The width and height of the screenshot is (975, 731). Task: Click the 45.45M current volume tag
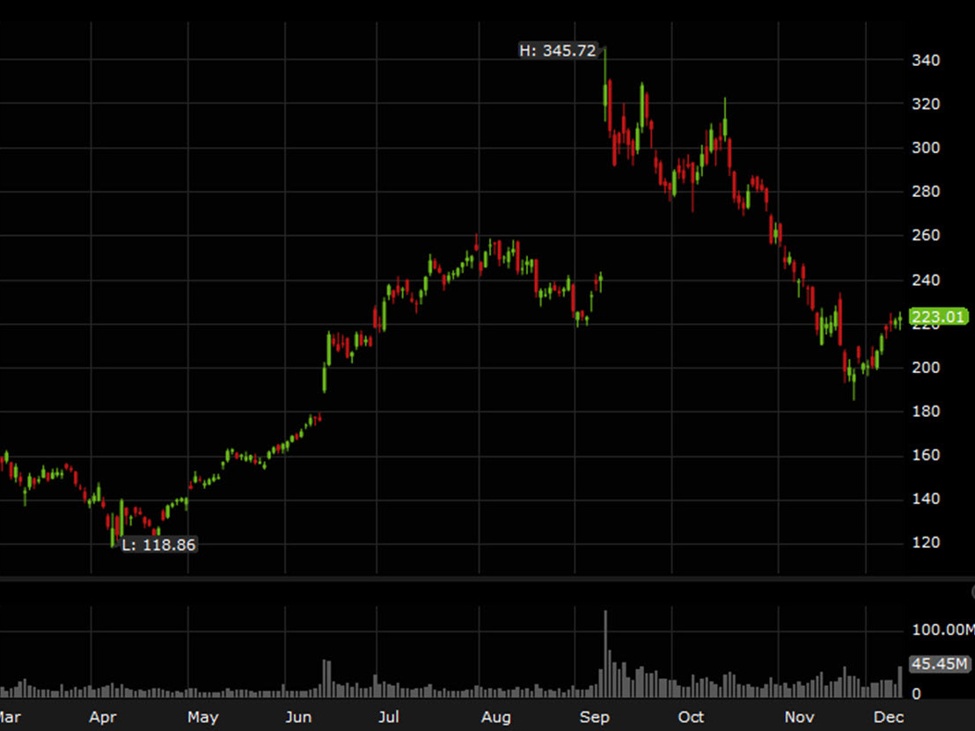[x=939, y=664]
